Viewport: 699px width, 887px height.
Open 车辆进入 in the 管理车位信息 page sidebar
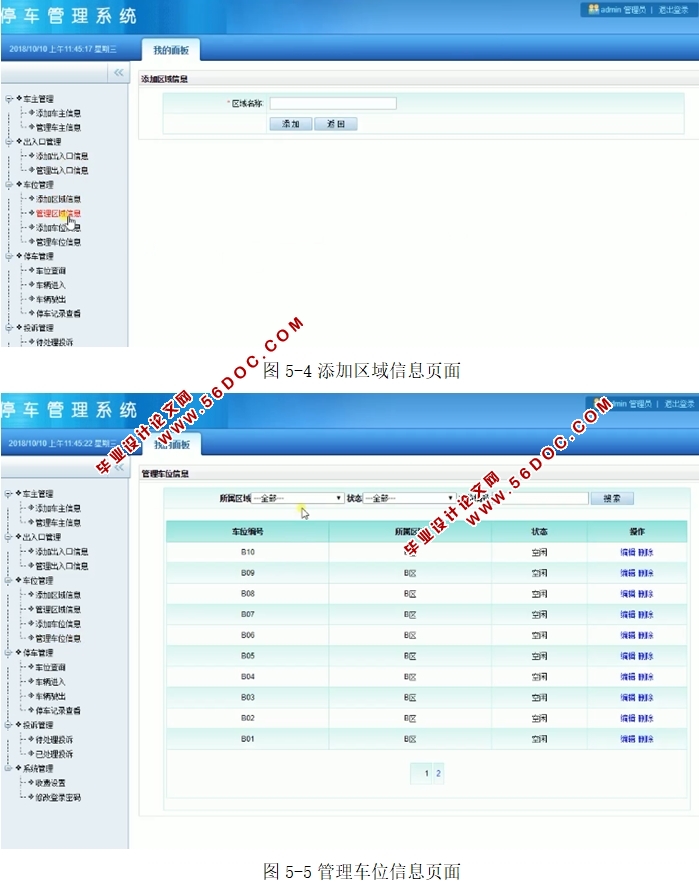51,682
